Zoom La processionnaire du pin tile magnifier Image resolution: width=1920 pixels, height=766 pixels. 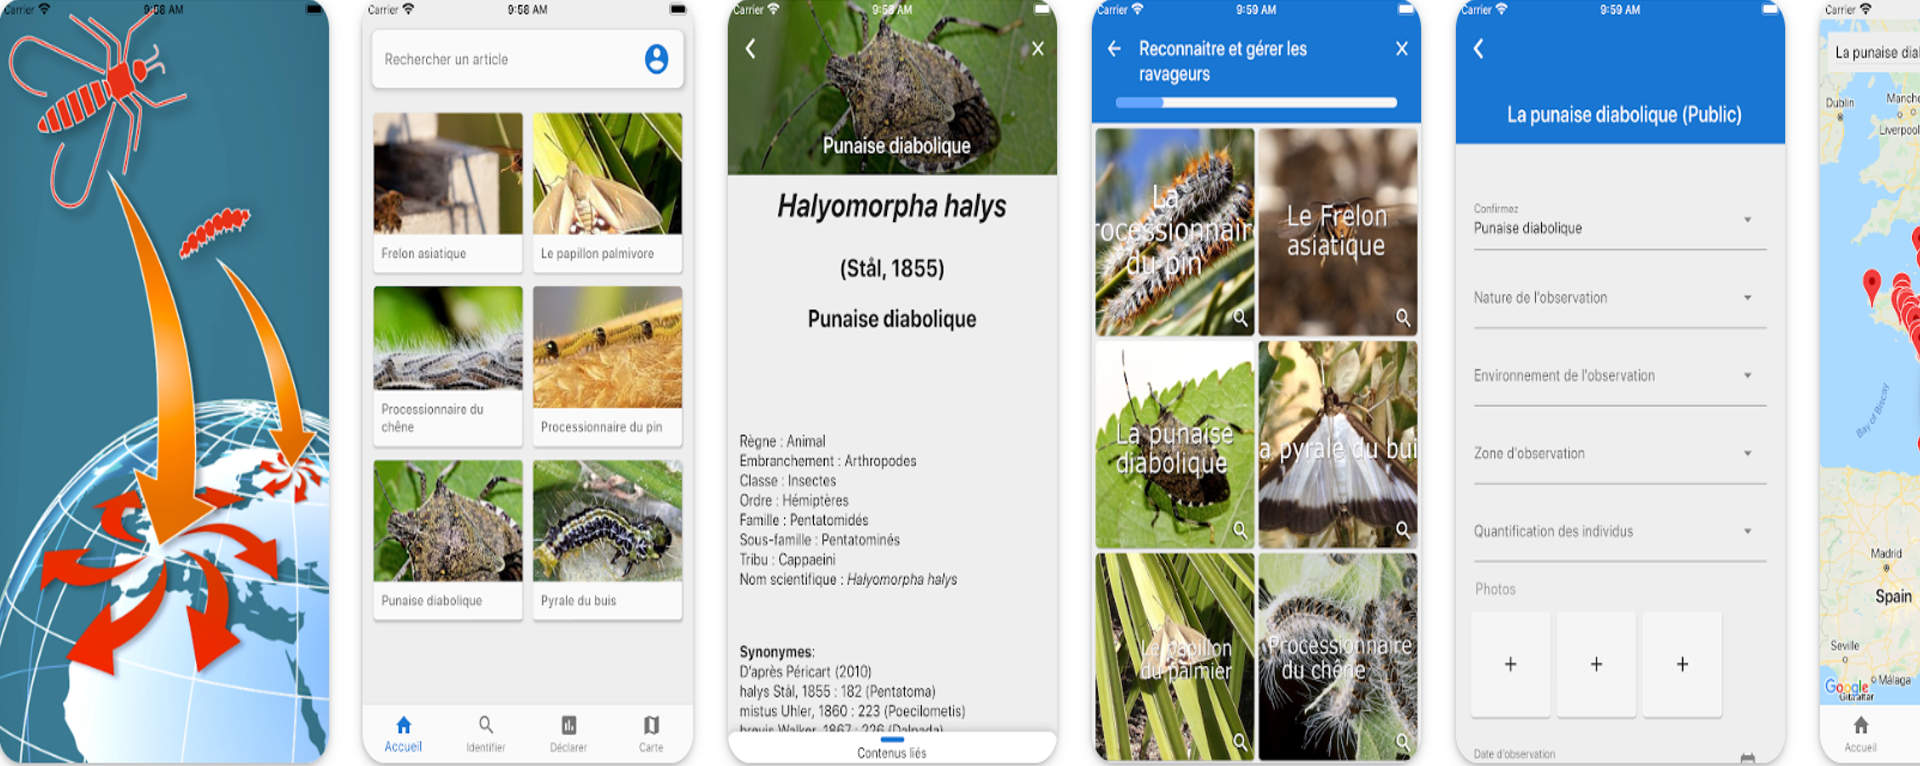[x=1240, y=318]
